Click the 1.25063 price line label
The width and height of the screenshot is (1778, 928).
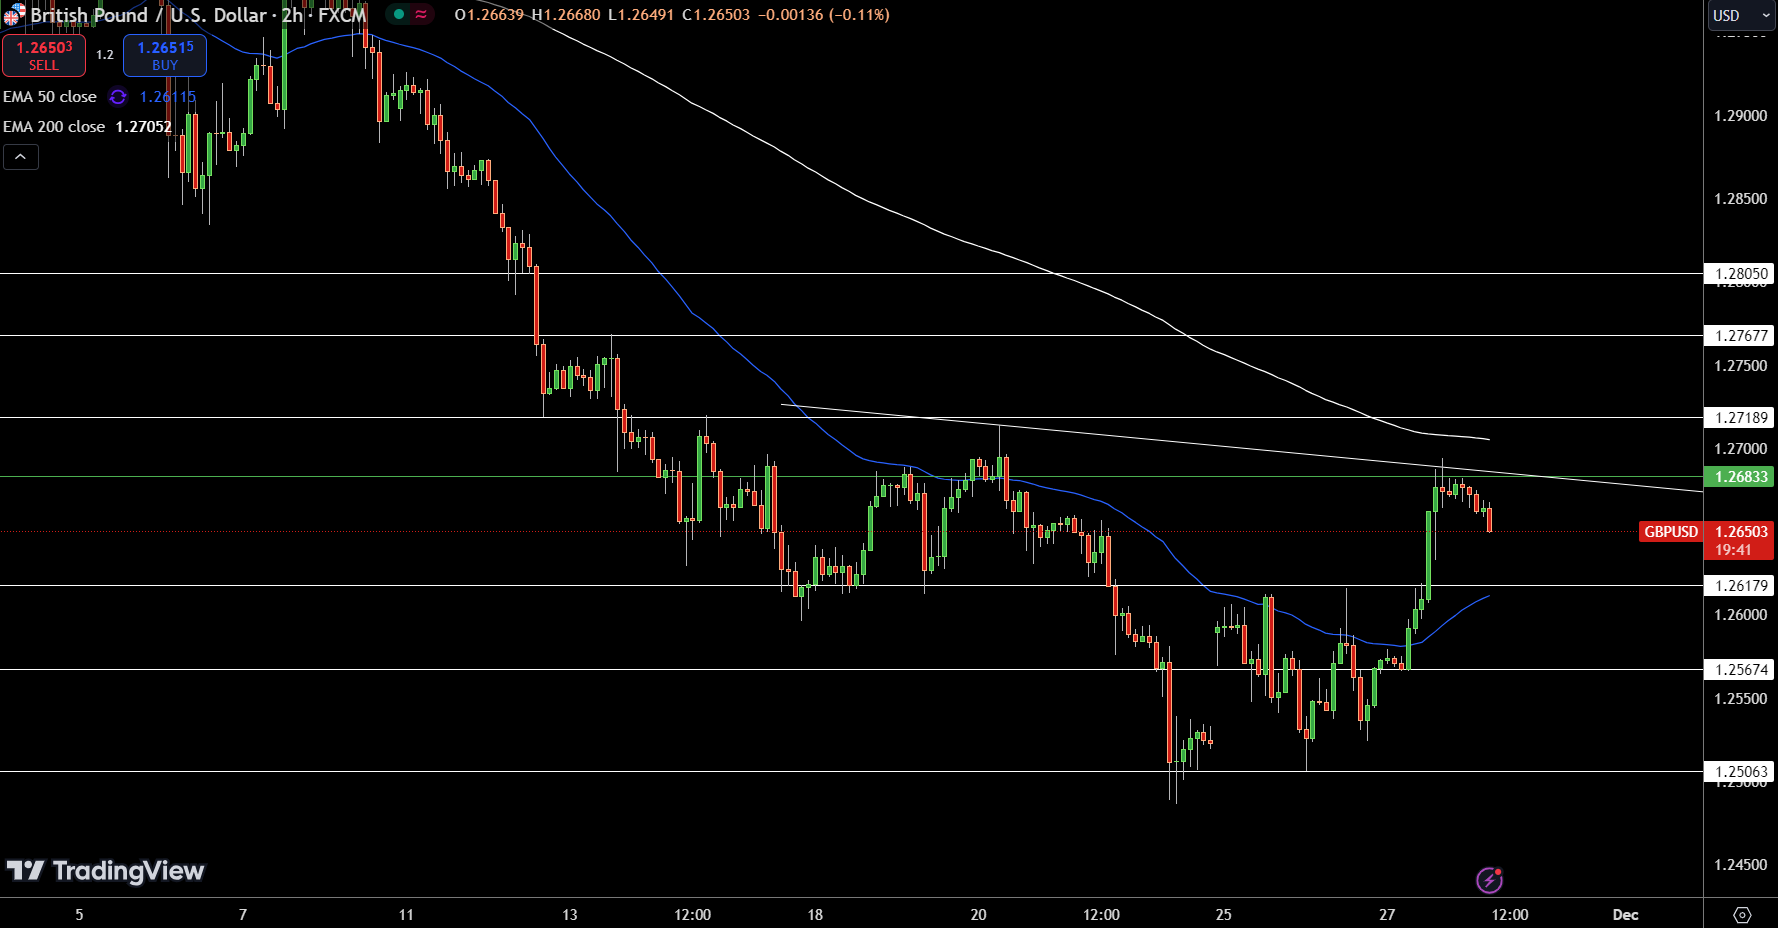1741,772
